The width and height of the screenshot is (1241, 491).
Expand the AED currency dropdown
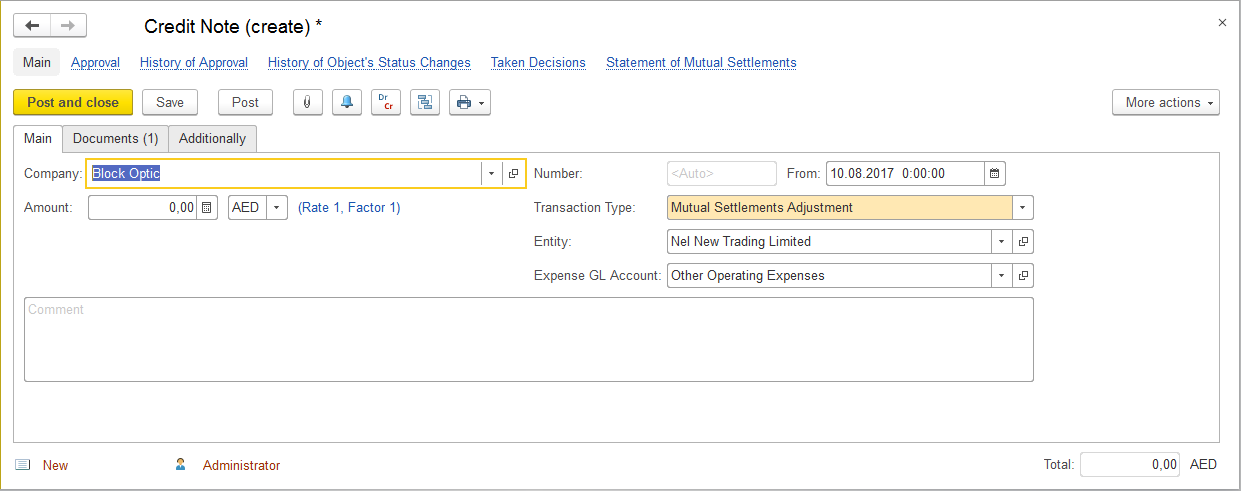click(277, 208)
